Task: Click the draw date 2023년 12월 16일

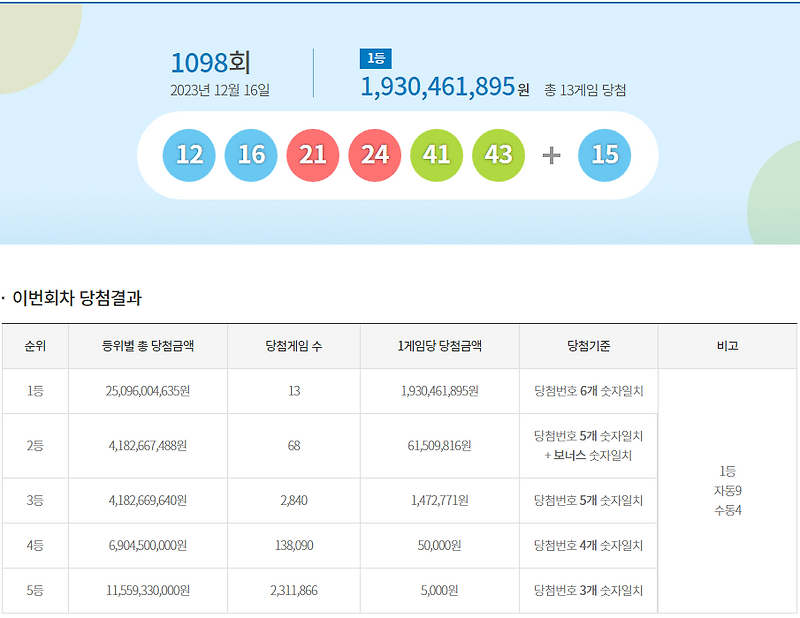Action: point(220,90)
